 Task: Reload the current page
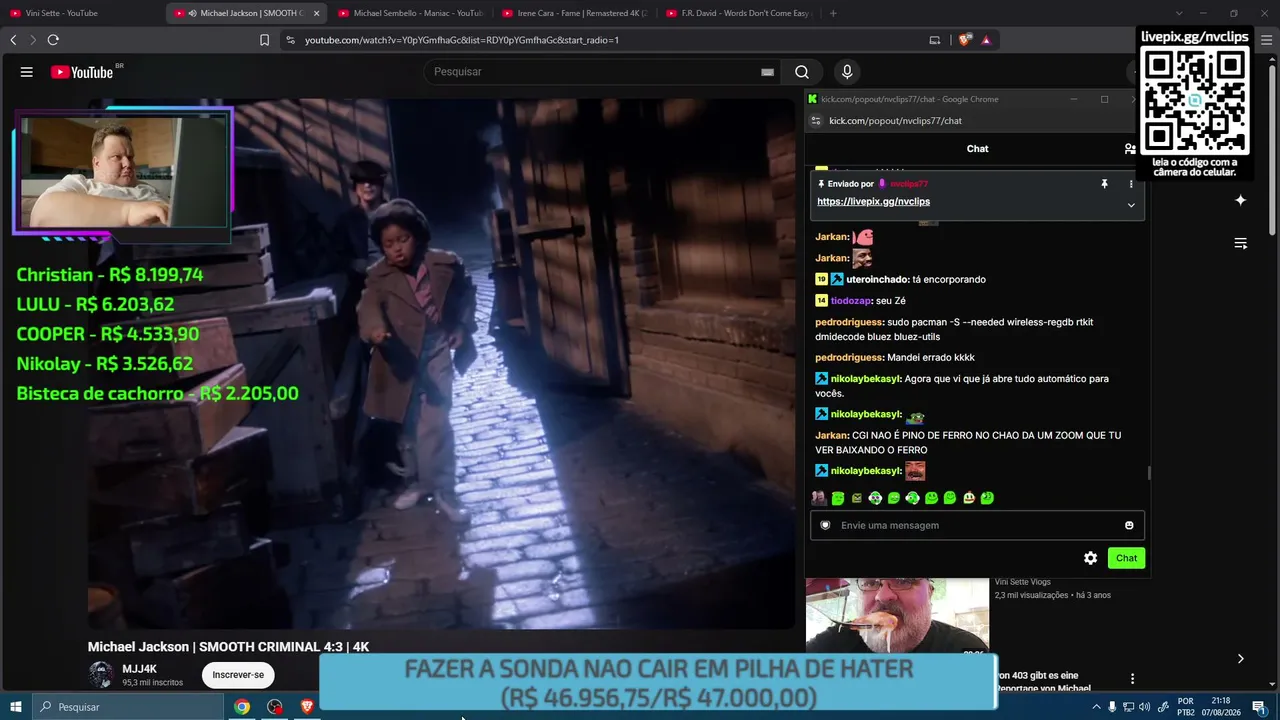(53, 40)
